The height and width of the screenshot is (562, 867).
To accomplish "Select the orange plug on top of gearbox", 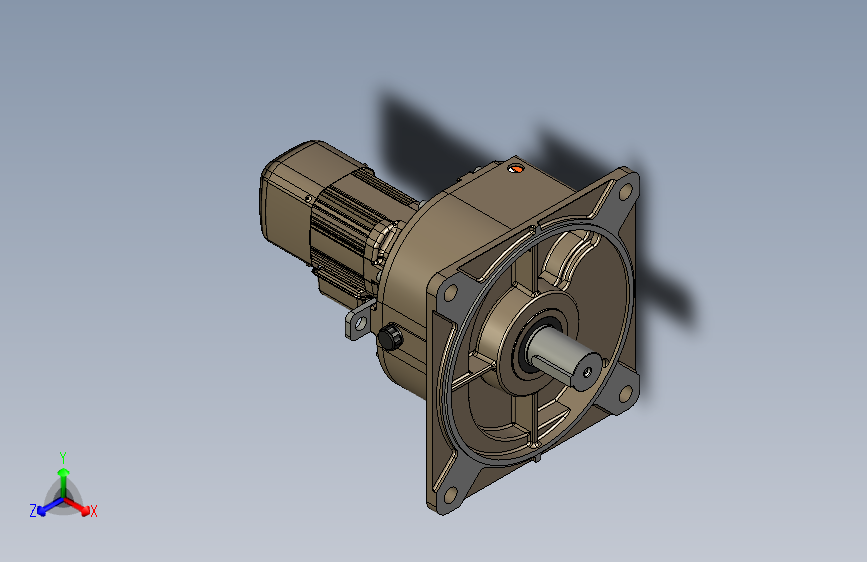I will (515, 168).
